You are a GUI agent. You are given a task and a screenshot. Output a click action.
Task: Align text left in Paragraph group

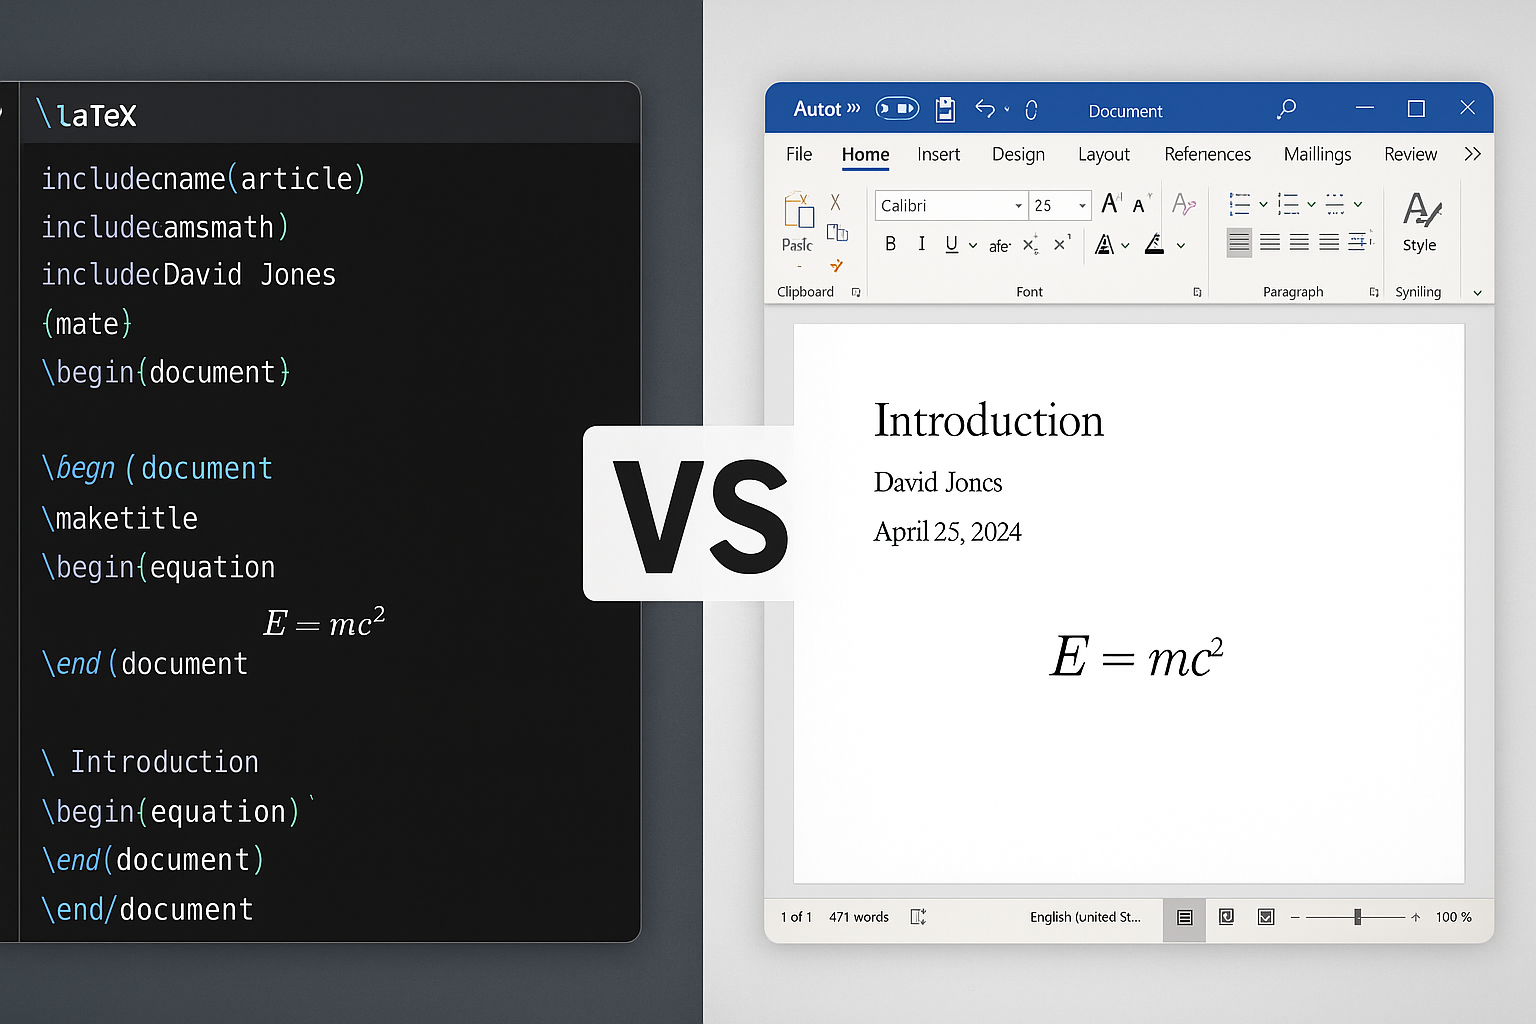point(1239,242)
